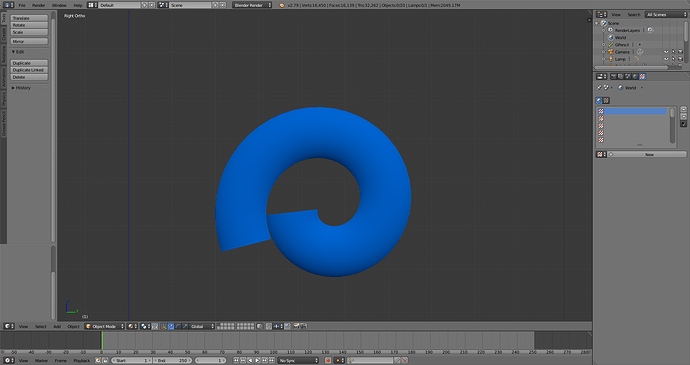Toggle auto keyframe record button in timeline
690x365 pixels.
328,360
